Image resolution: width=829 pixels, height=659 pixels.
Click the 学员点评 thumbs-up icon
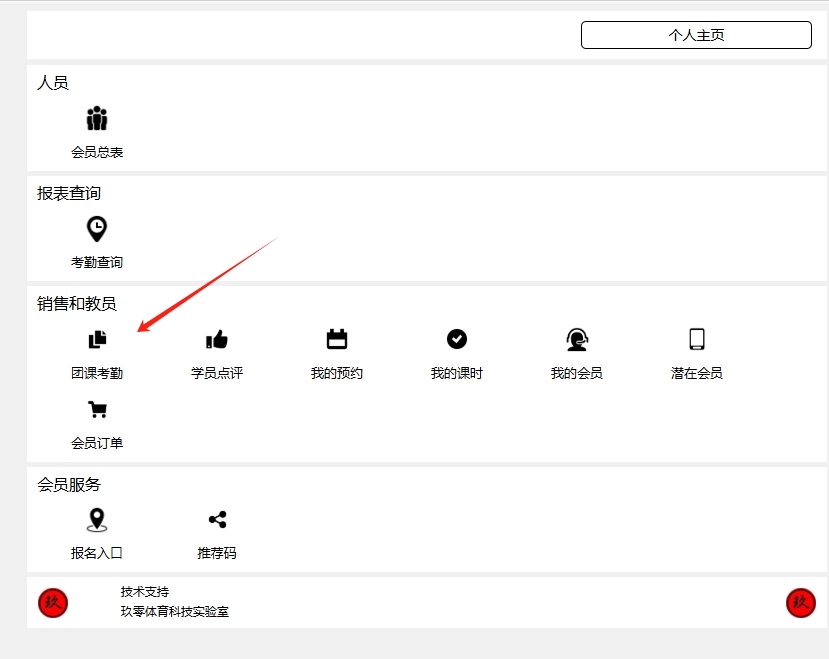[x=217, y=340]
